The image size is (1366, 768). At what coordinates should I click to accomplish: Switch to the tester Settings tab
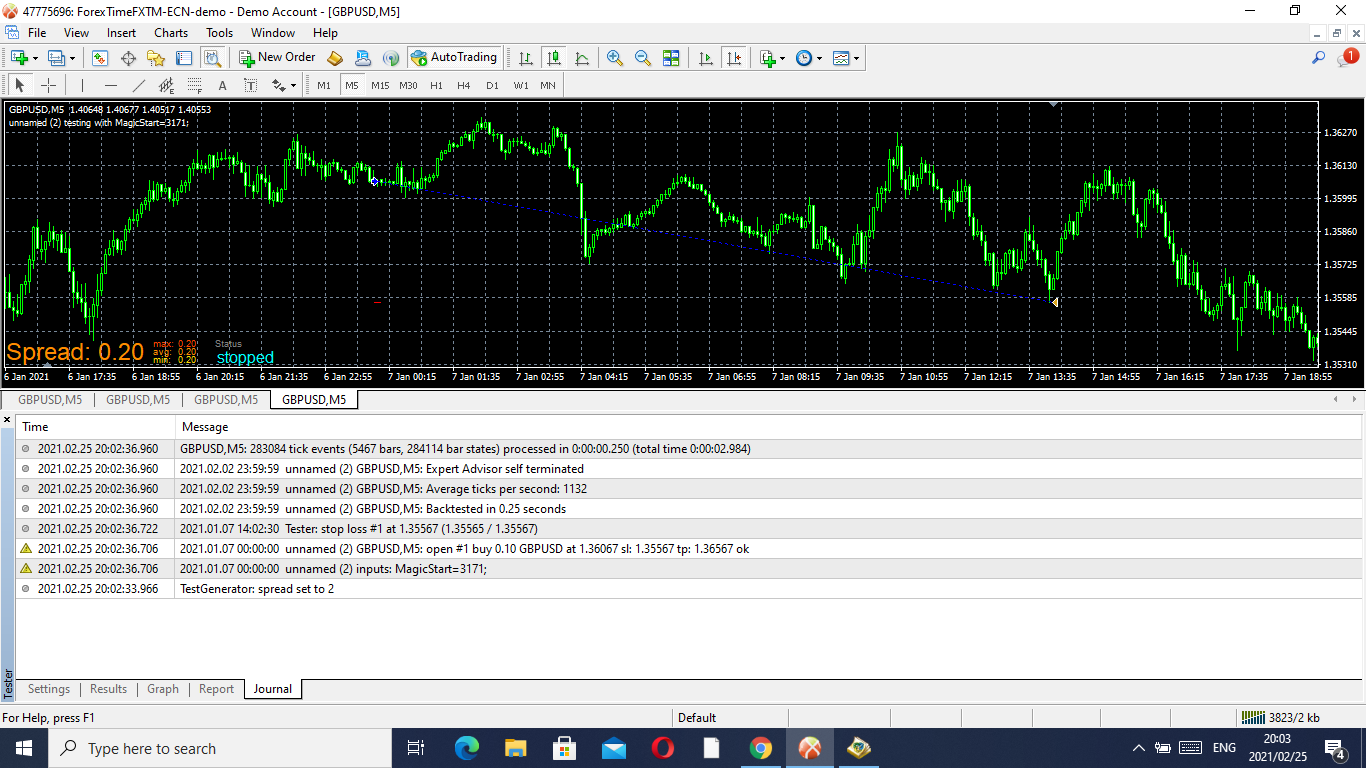[49, 689]
